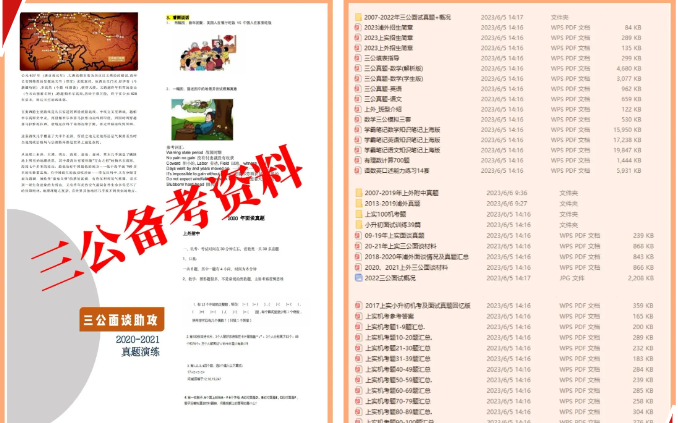
Task: Click the PDF icon beside 三公真题-语文
Action: pyautogui.click(x=358, y=99)
